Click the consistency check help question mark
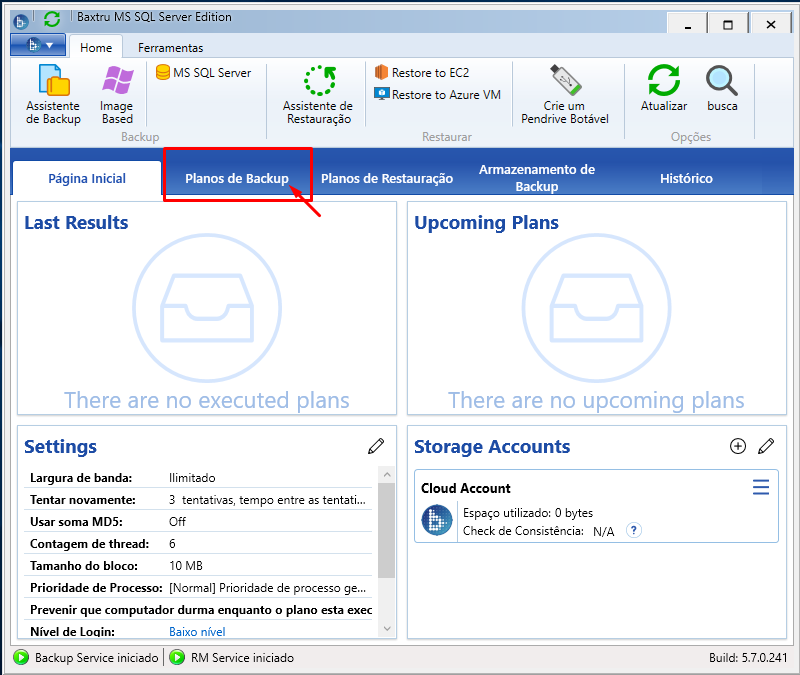 click(633, 530)
